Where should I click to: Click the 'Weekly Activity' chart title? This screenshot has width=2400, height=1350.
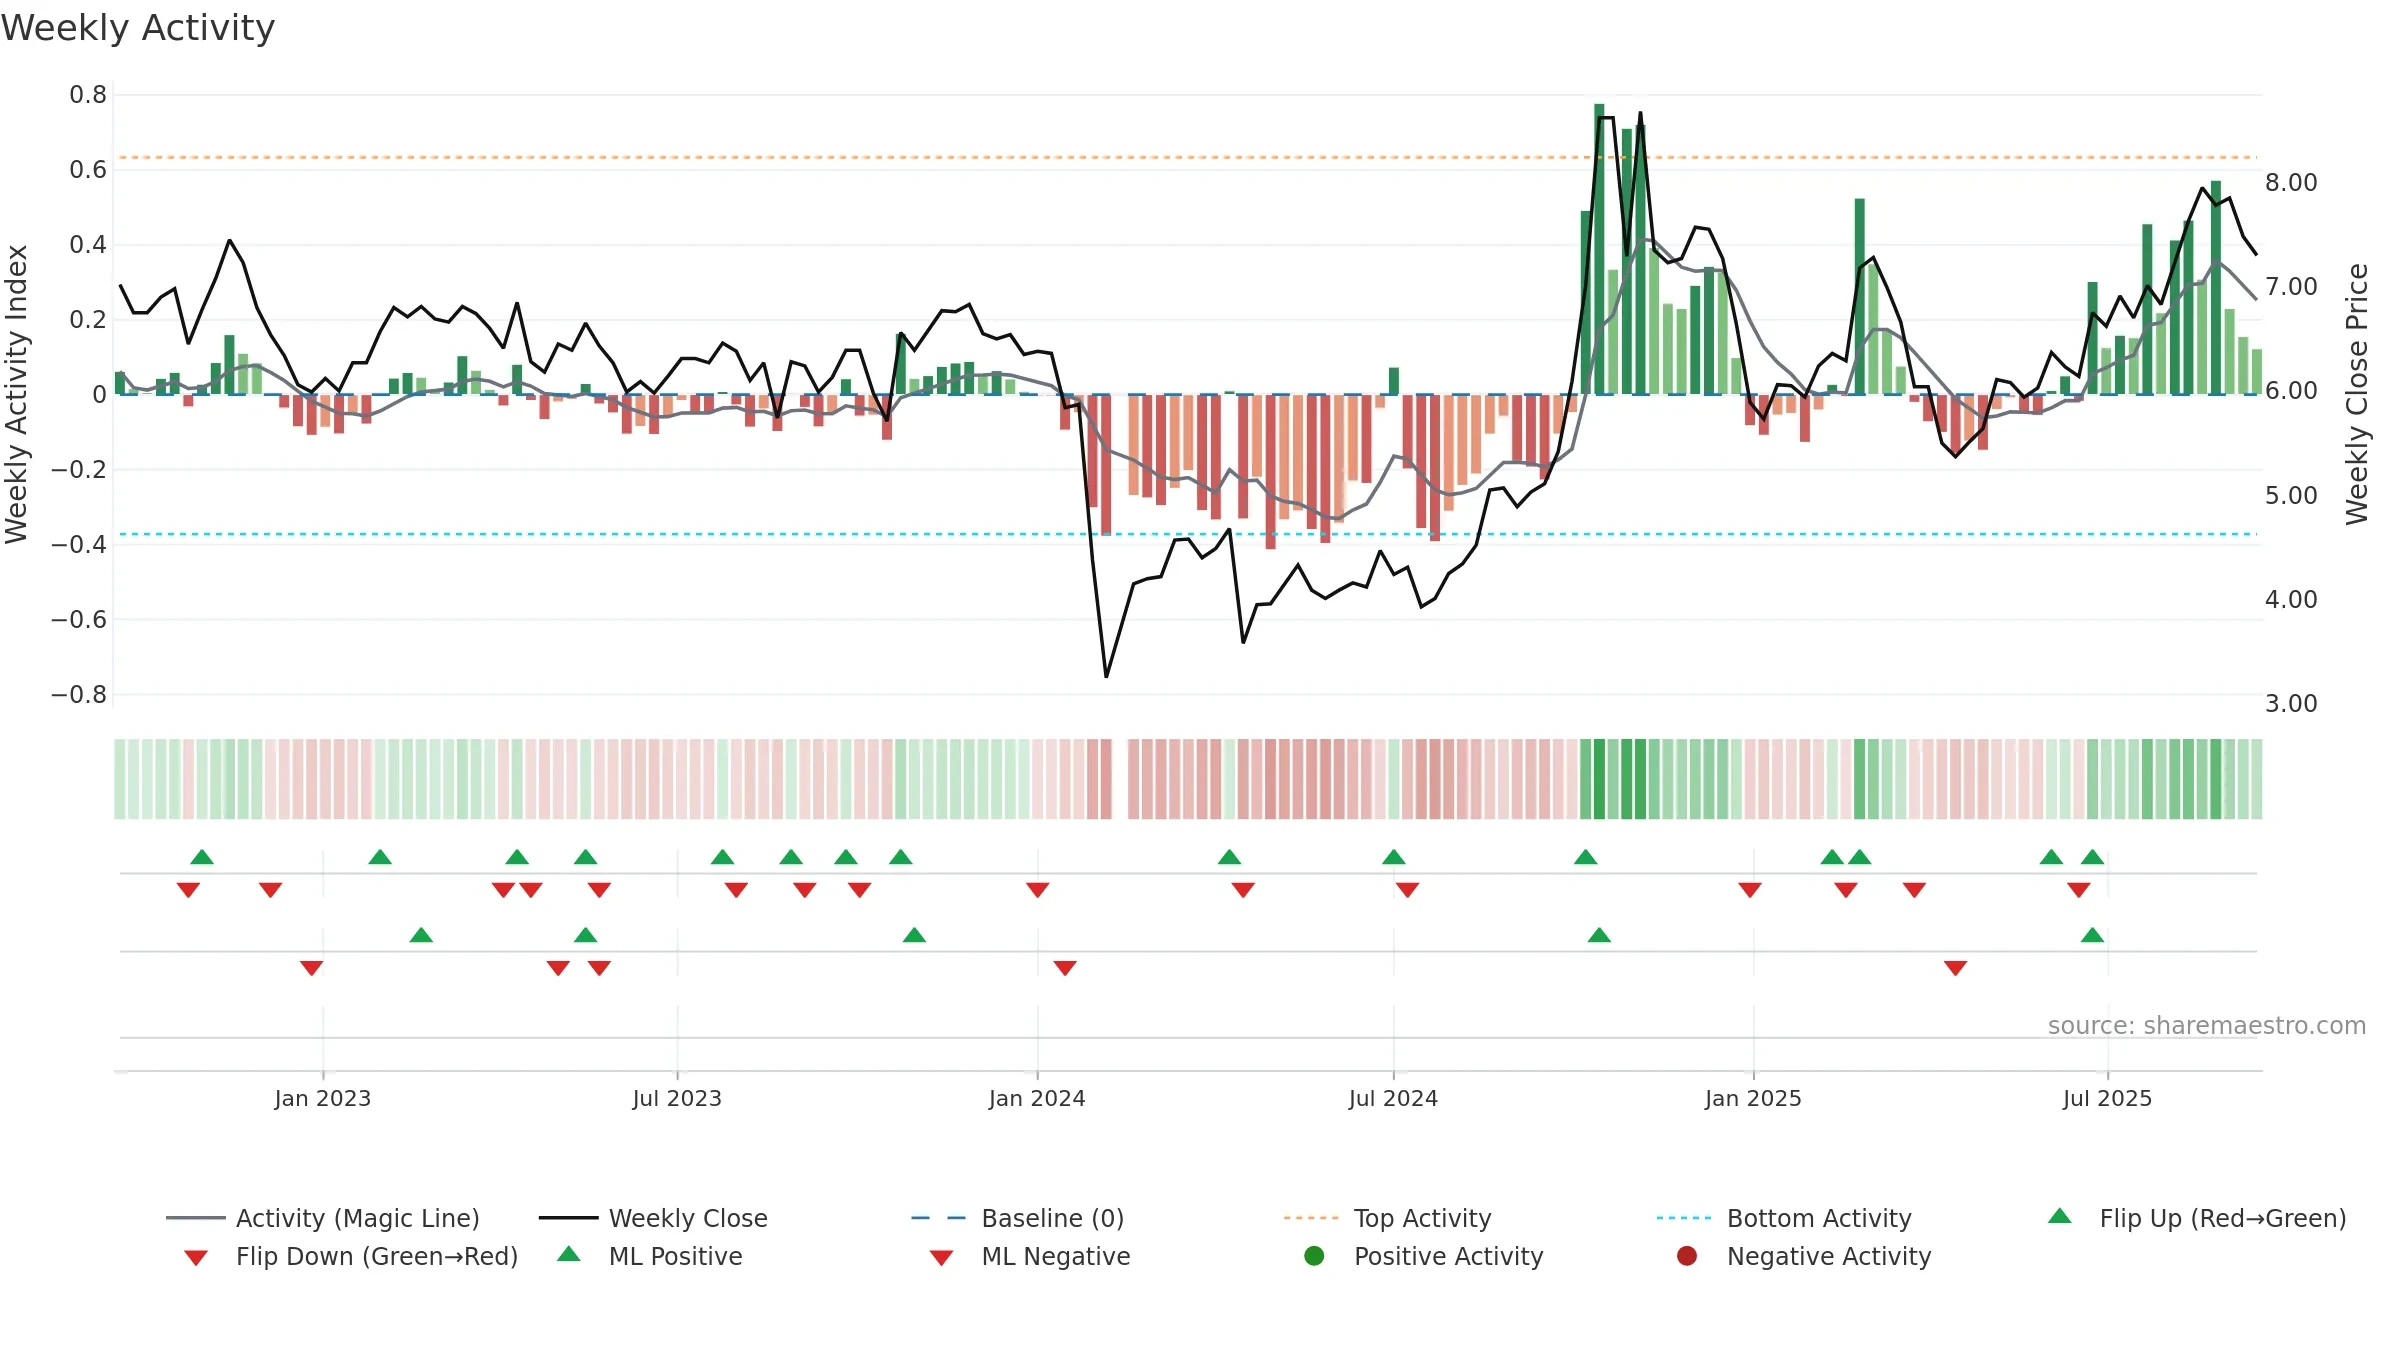point(138,28)
